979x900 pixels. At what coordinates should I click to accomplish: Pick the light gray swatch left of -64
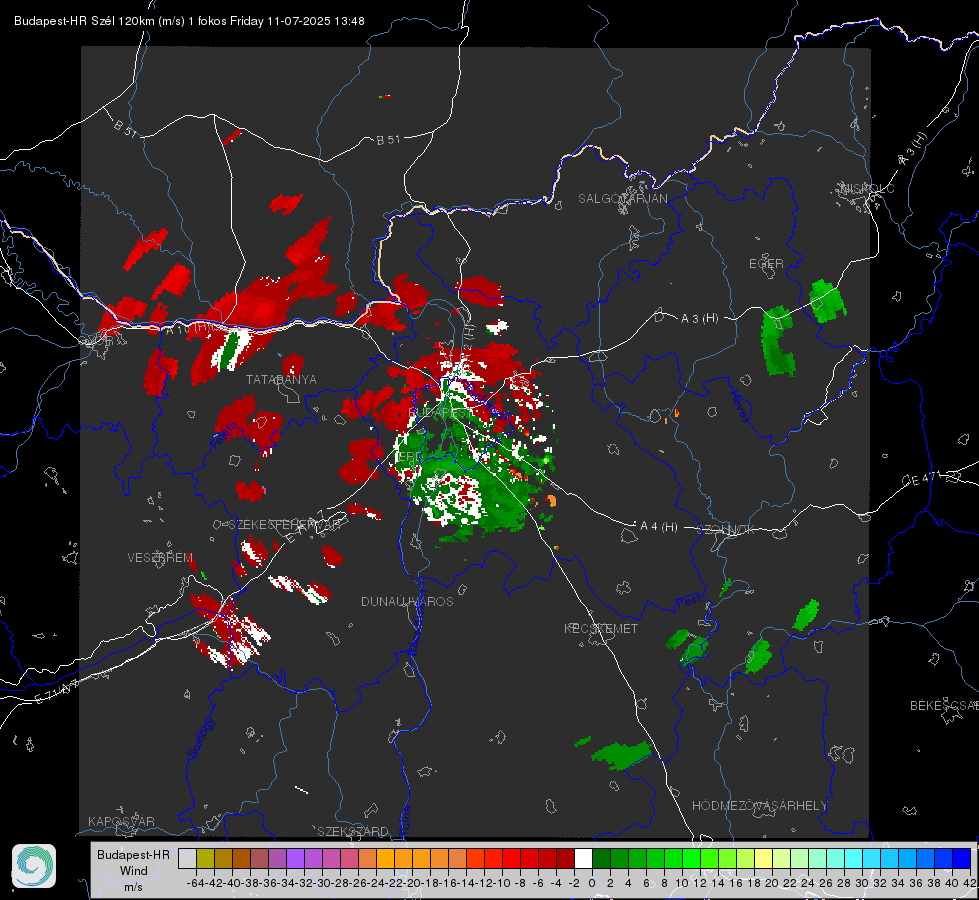(187, 859)
